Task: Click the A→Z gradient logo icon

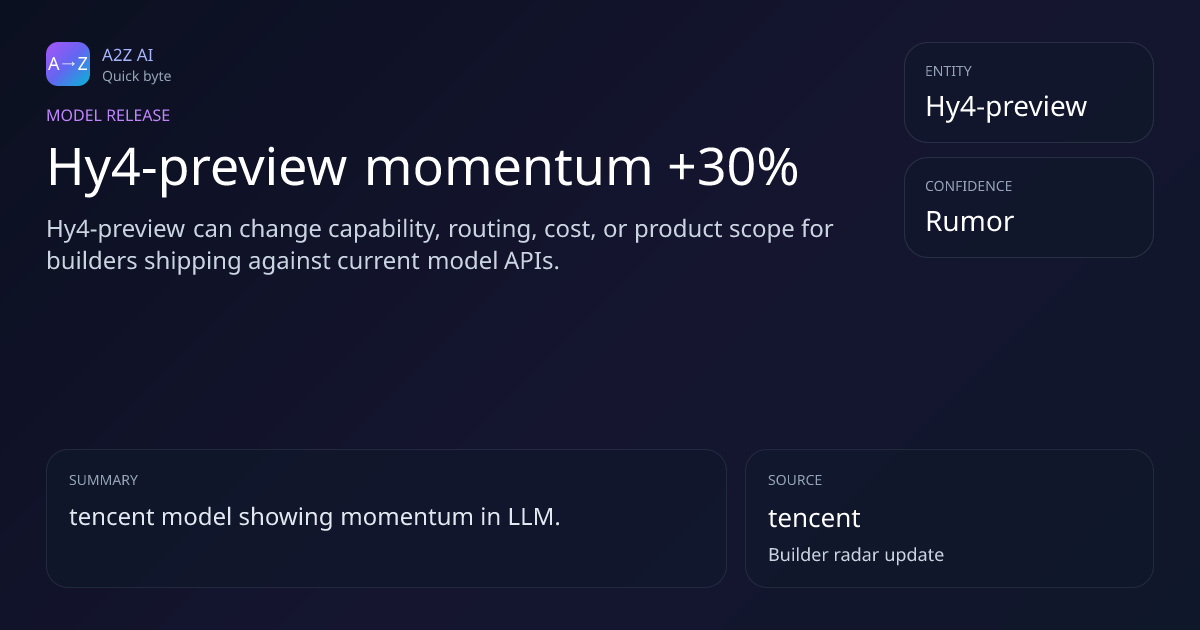Action: 68,64
